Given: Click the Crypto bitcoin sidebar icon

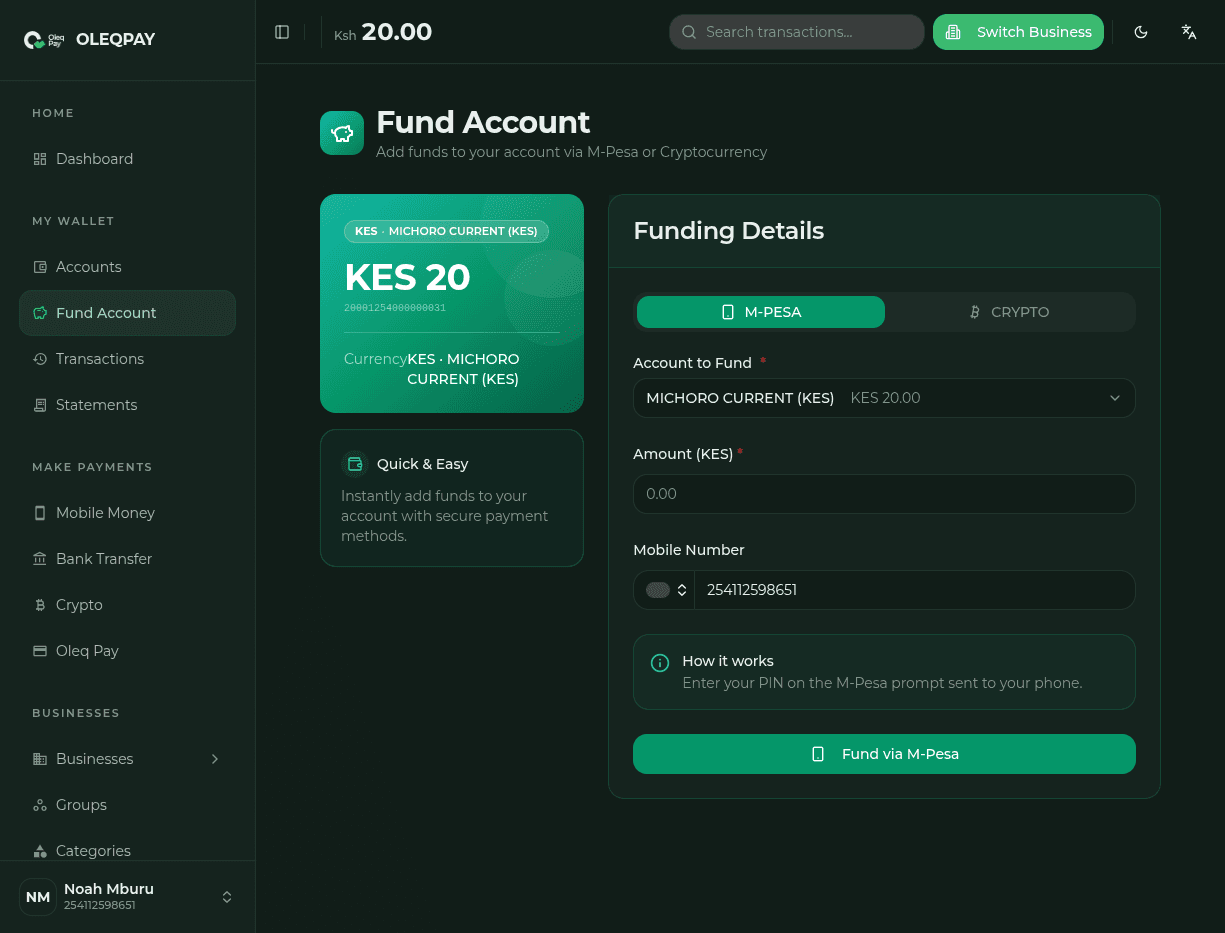Looking at the screenshot, I should (x=40, y=605).
